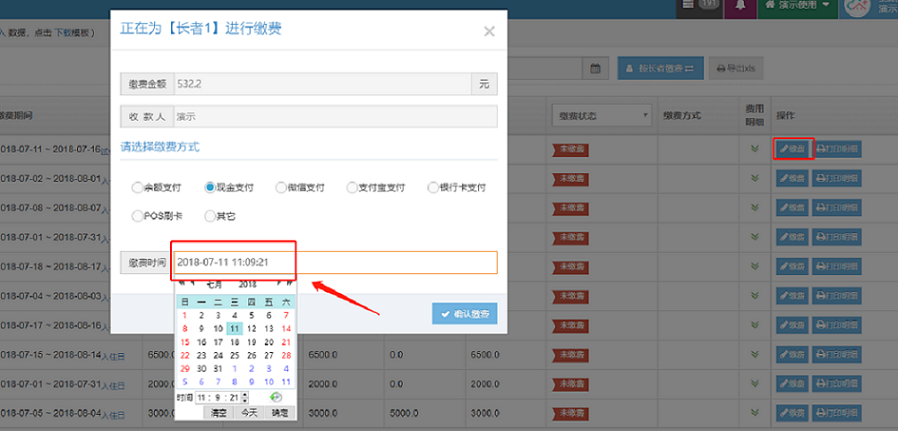This screenshot has width=898, height=431.
Task: Click the calendar icon beside the search field
Action: click(594, 69)
